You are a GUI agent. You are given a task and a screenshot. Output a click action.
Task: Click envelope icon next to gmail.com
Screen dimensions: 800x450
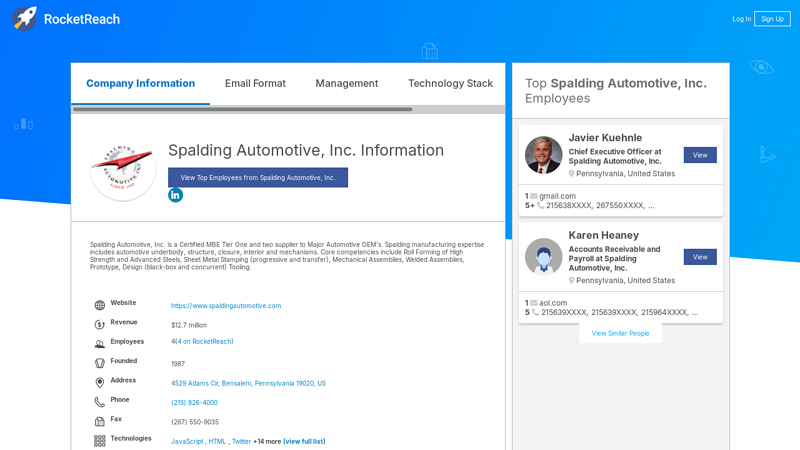pos(534,196)
